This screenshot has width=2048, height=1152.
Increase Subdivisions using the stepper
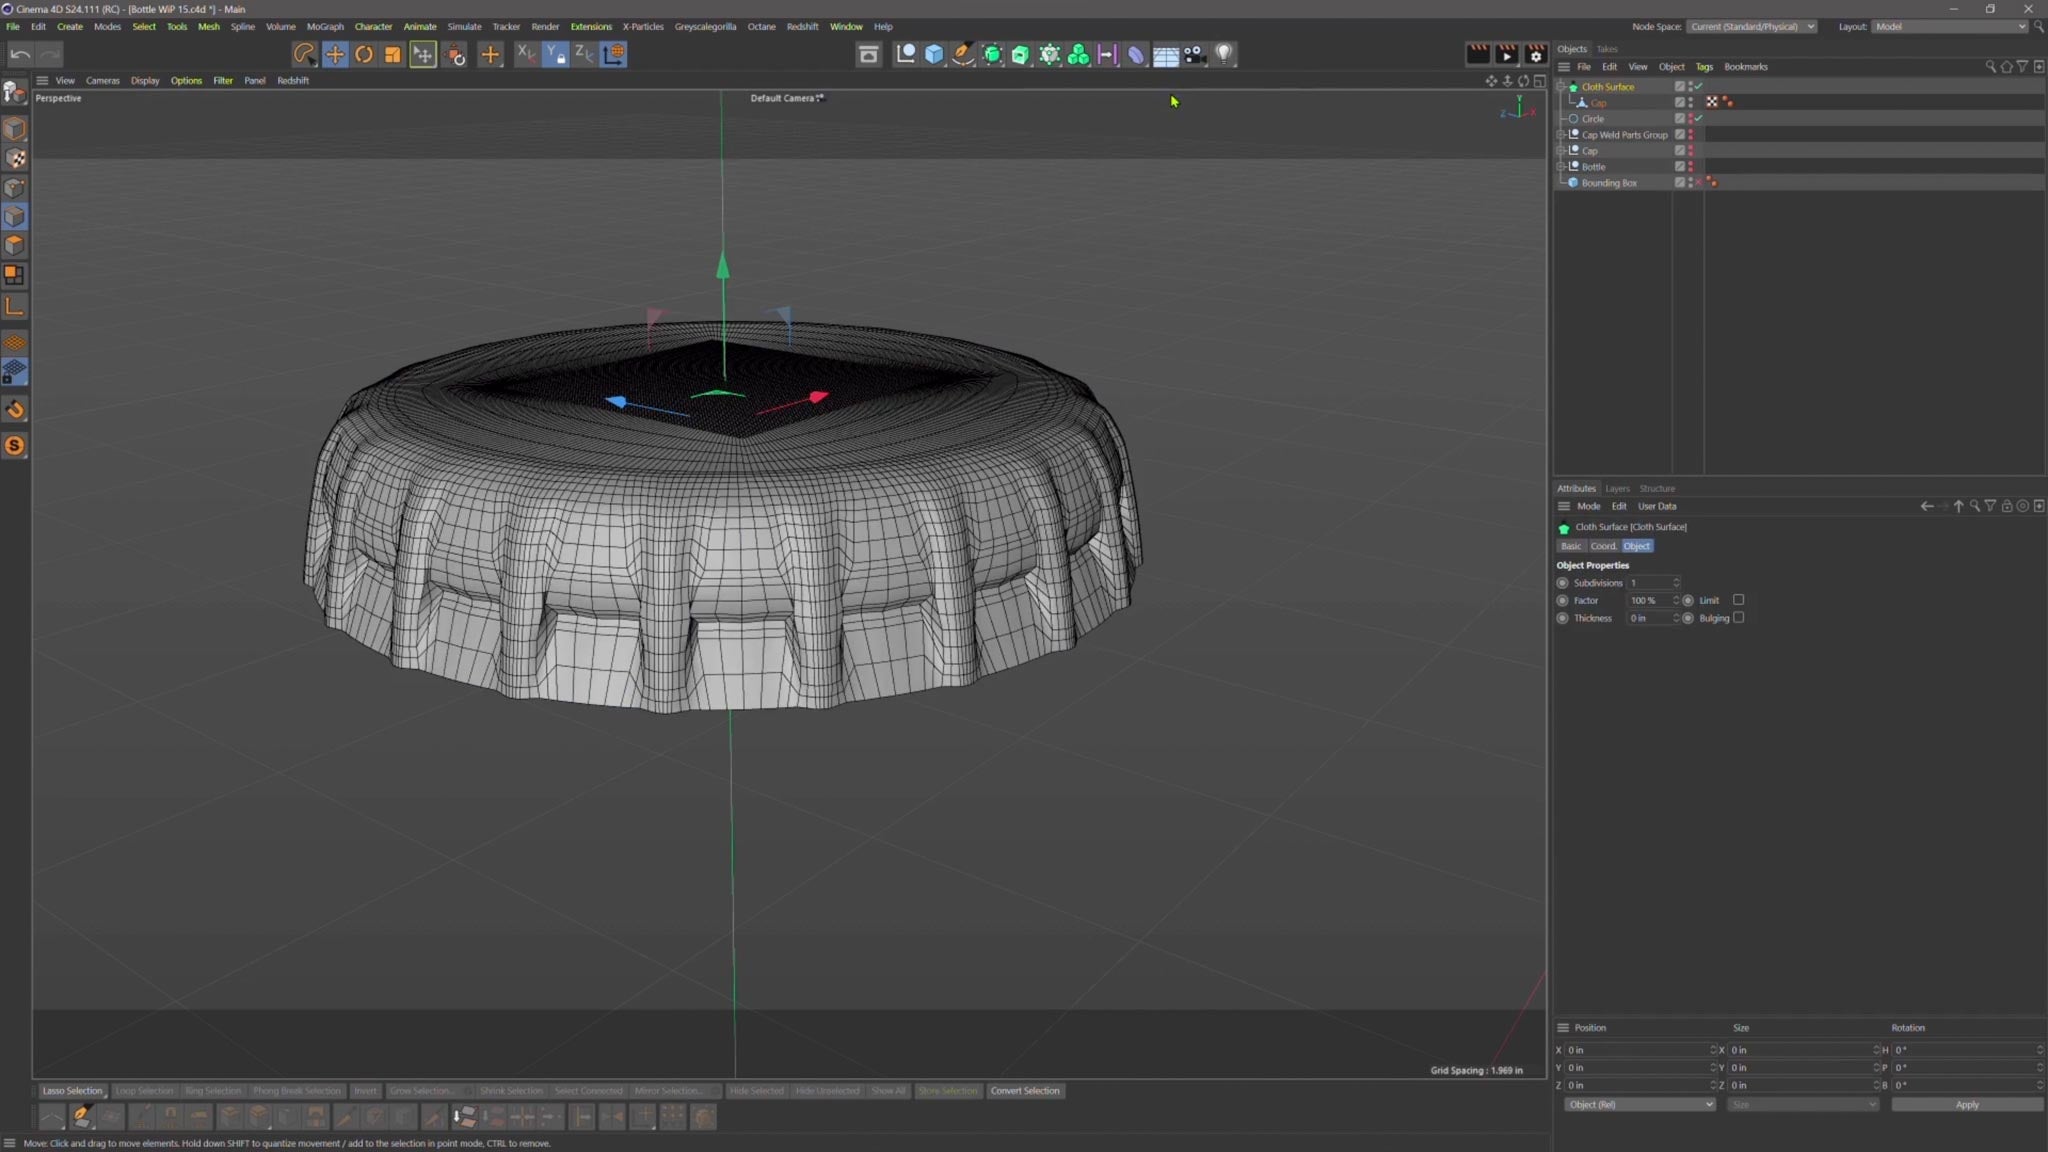(1676, 580)
